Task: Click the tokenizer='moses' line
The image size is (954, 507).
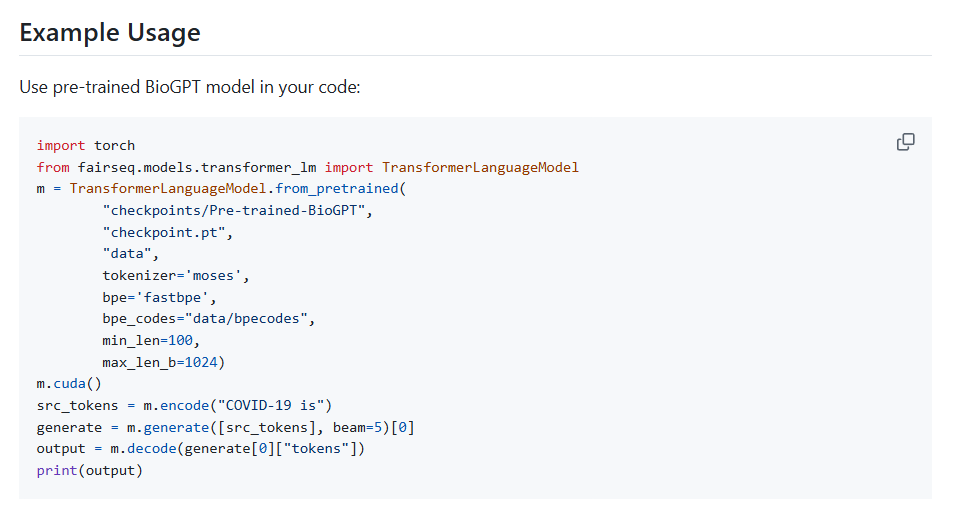Action: pyautogui.click(x=176, y=275)
